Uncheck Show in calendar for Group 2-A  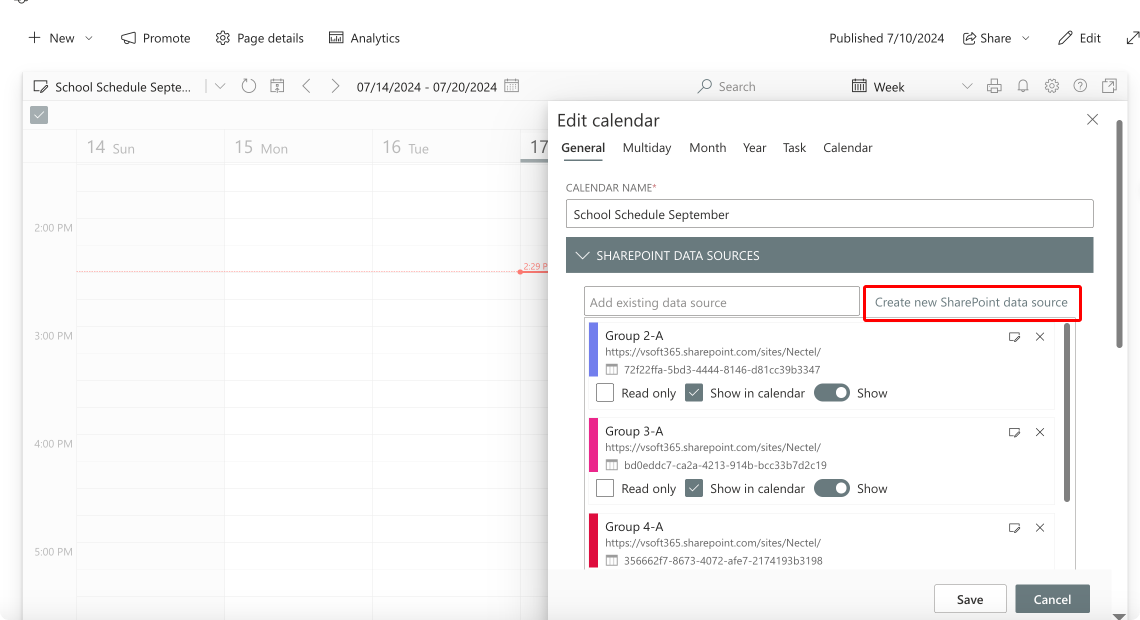(x=694, y=392)
